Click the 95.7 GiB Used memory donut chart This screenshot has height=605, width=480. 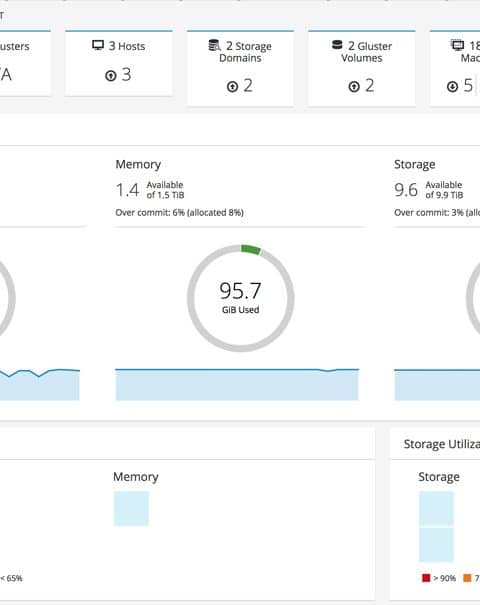tap(241, 298)
